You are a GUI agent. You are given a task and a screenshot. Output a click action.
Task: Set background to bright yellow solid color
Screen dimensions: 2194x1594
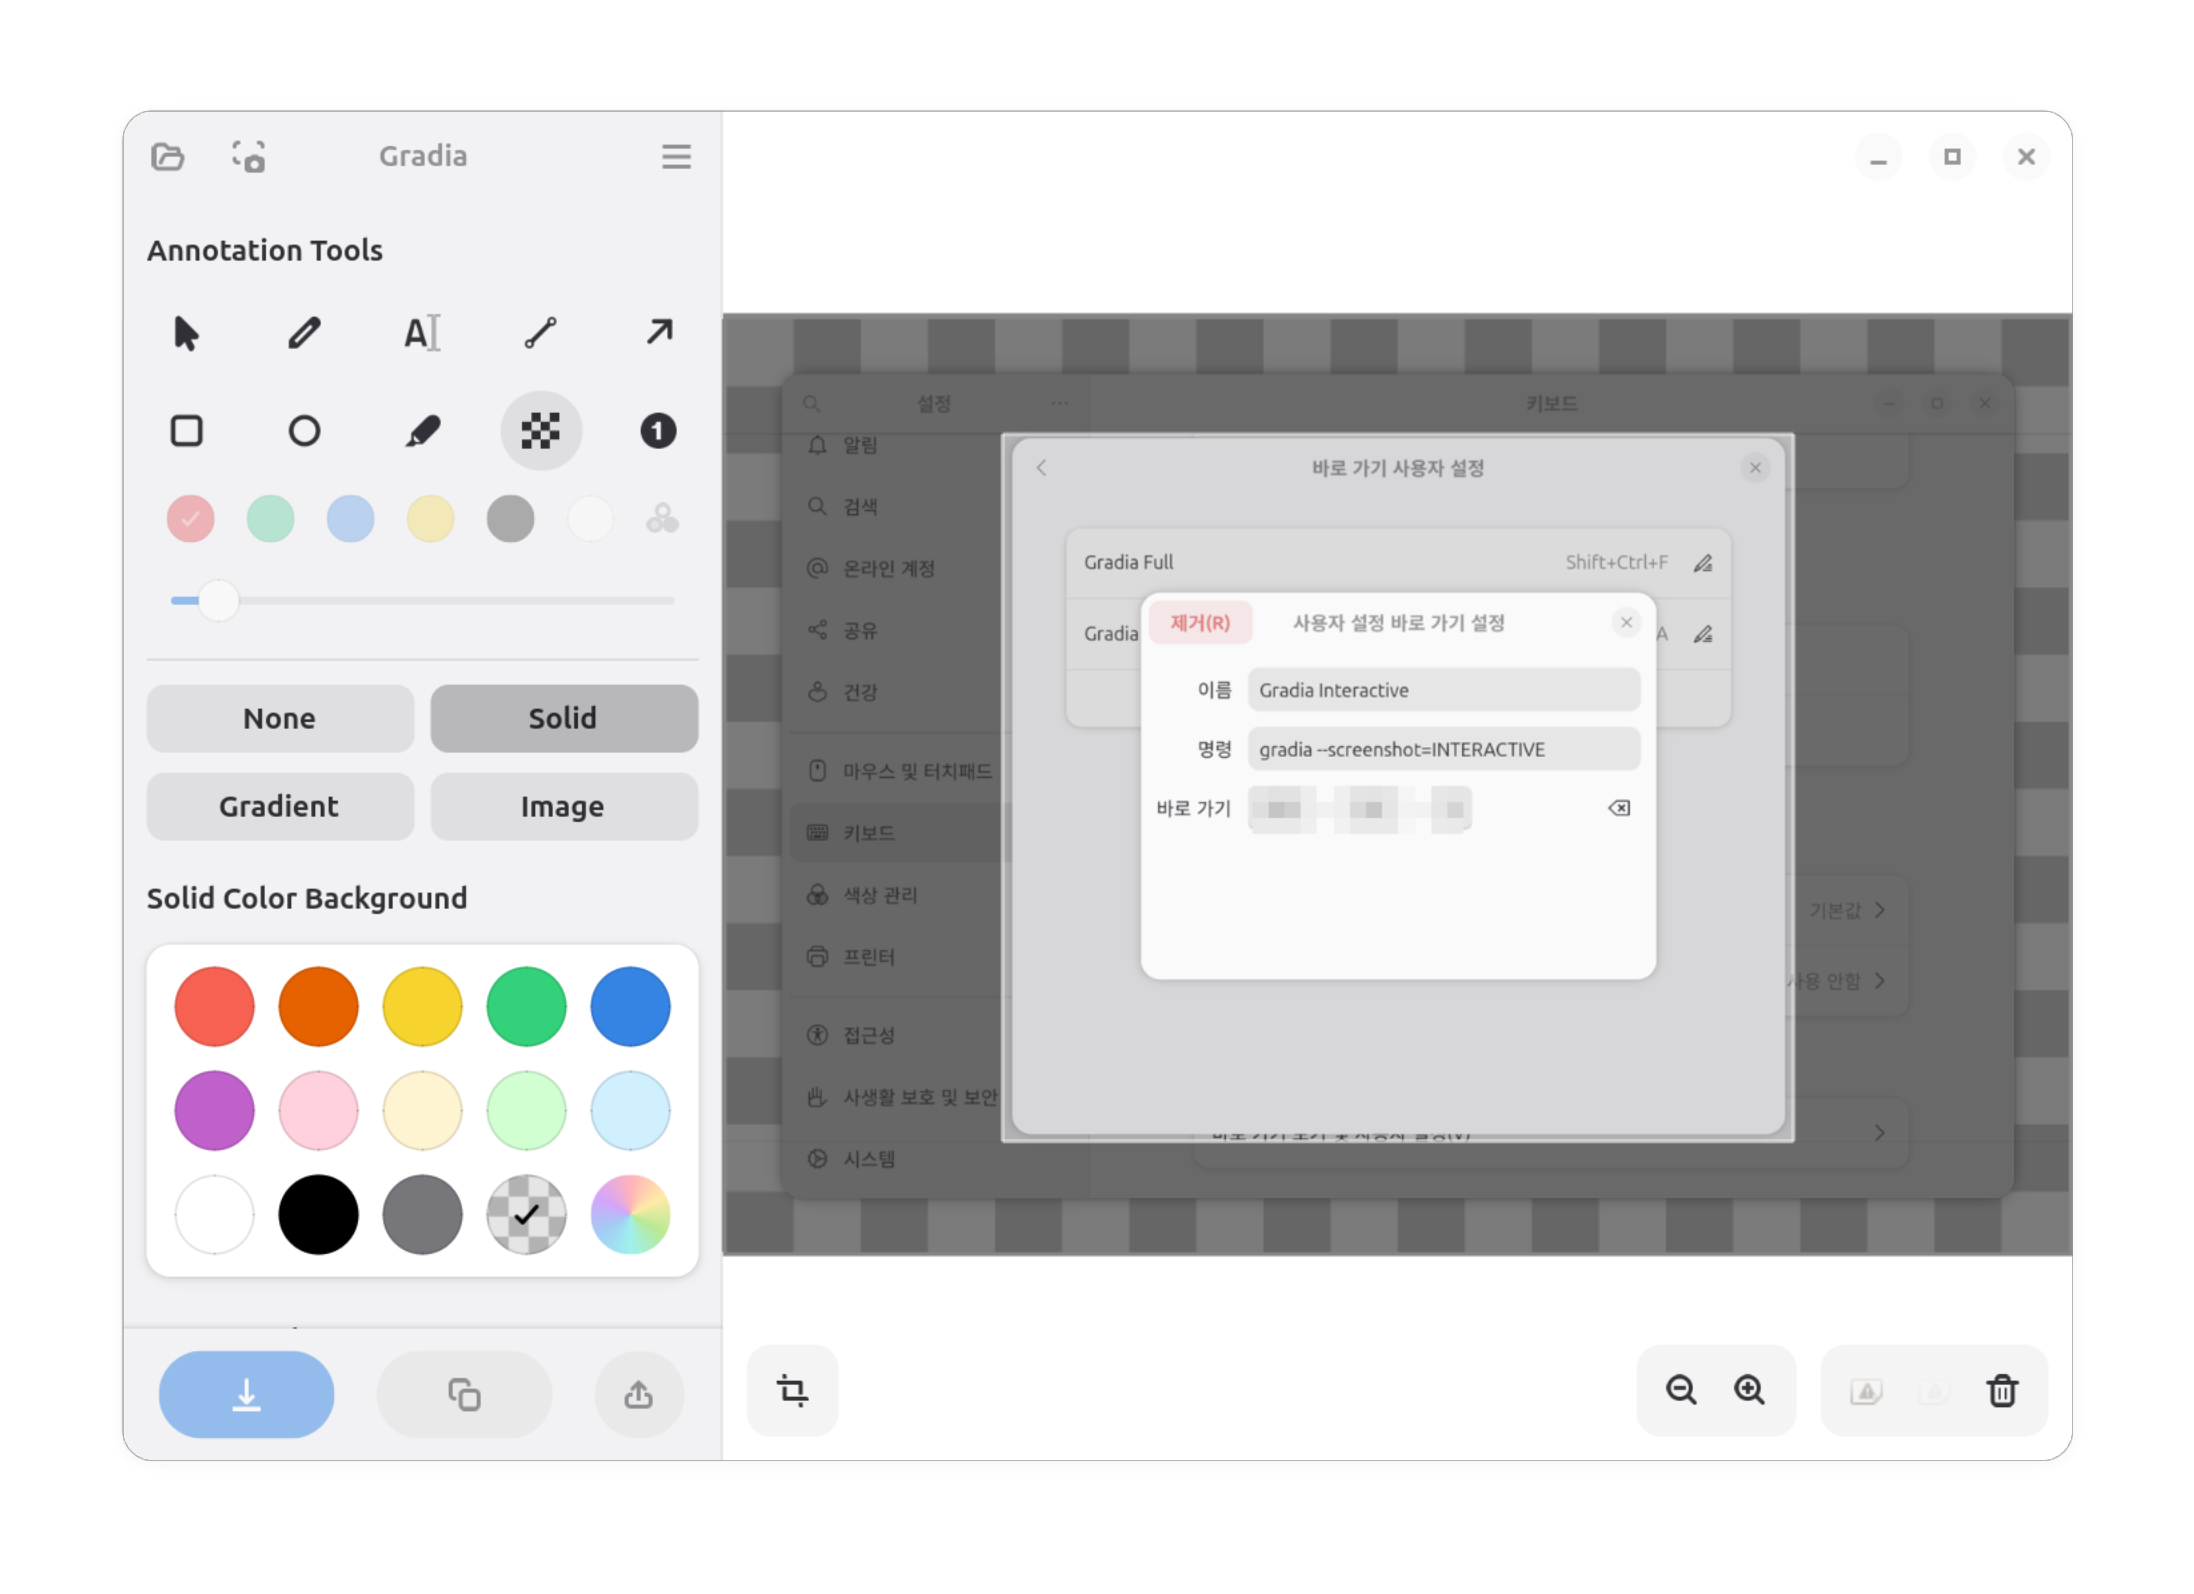423,1007
